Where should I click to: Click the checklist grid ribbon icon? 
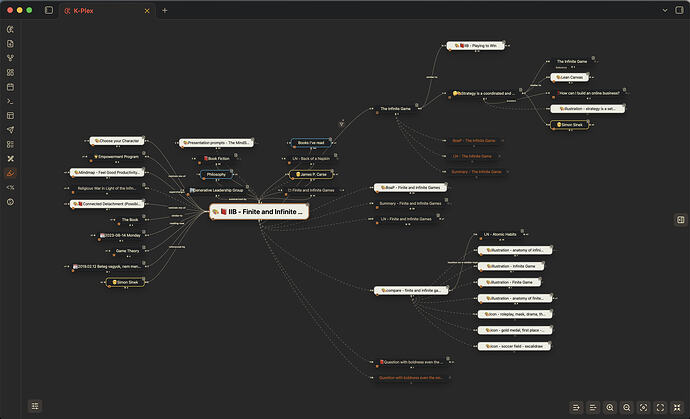point(10,144)
